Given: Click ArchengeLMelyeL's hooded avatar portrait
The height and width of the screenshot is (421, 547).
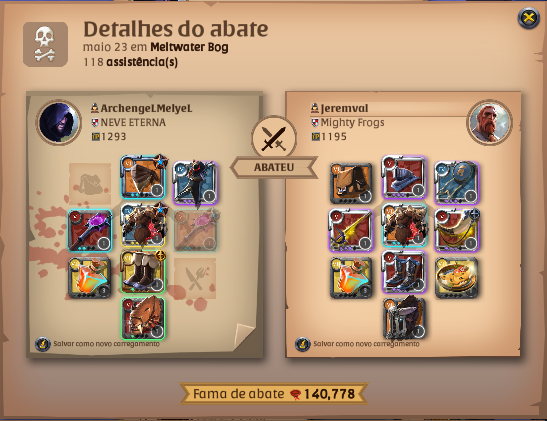Looking at the screenshot, I should pos(59,122).
